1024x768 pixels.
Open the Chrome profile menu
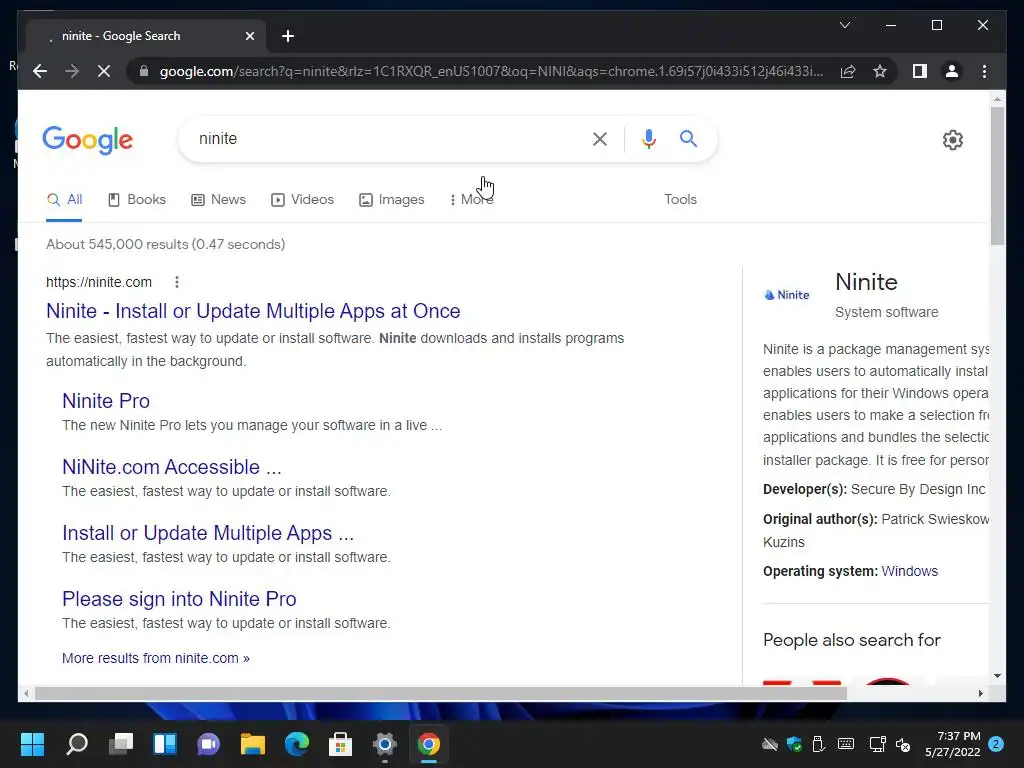[x=952, y=71]
